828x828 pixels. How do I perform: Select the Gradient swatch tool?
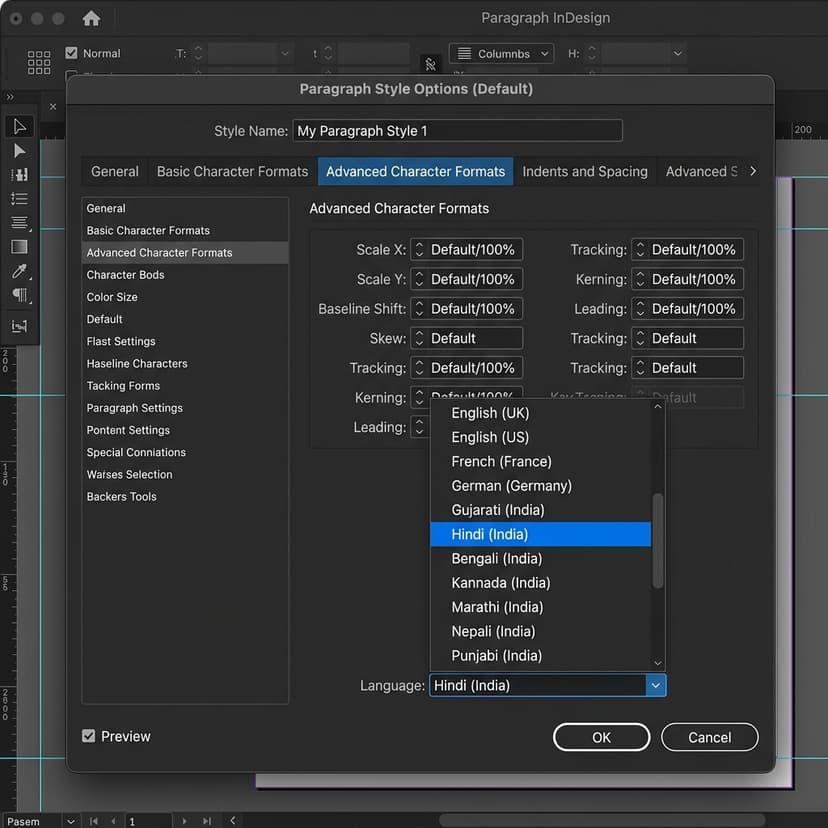click(x=20, y=247)
